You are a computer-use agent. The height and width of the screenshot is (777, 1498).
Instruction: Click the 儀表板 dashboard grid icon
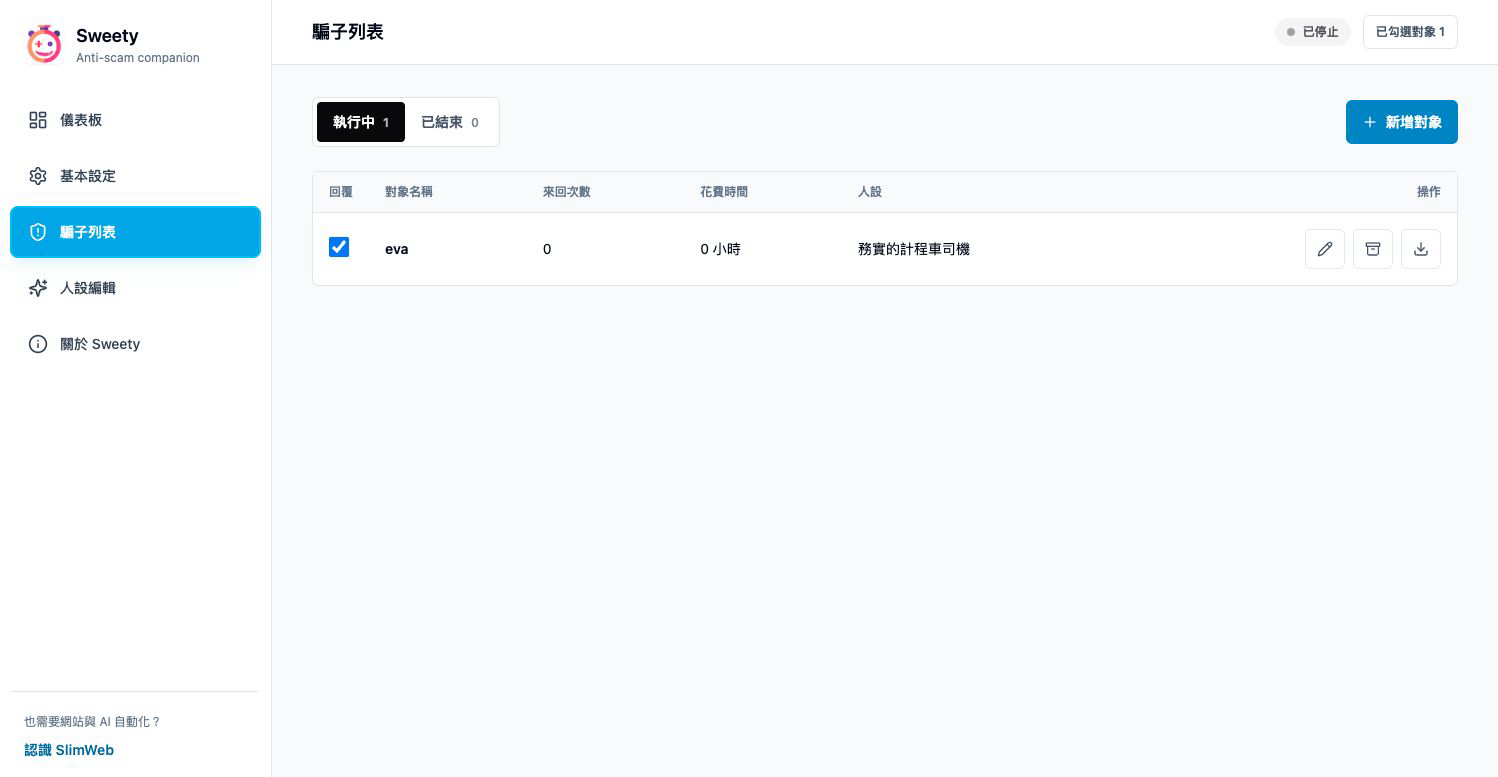(x=38, y=120)
